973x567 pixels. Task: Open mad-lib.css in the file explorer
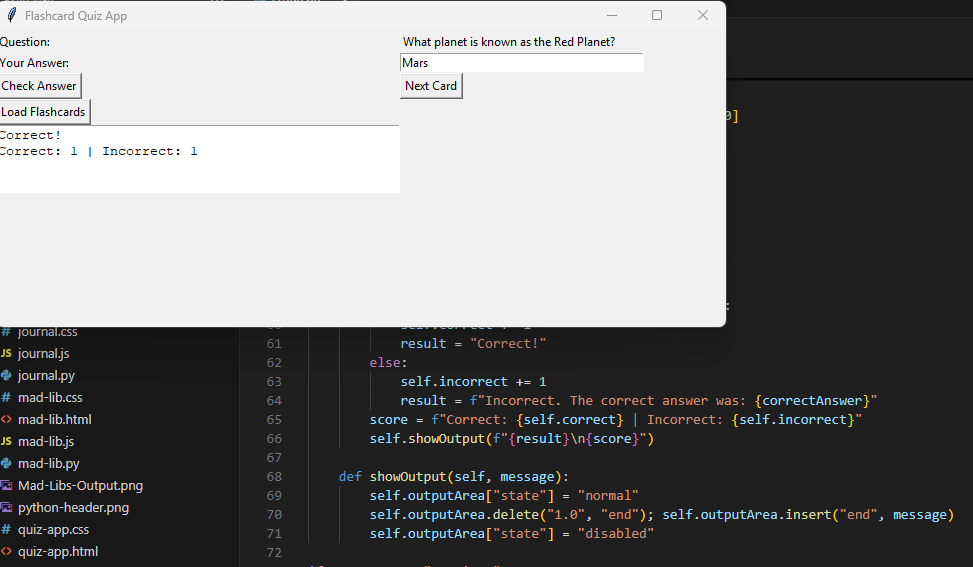(x=50, y=398)
